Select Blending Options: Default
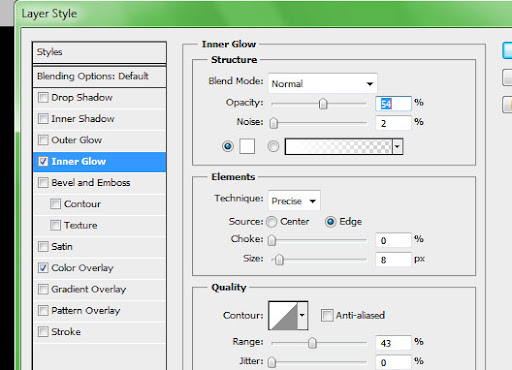Image resolution: width=512 pixels, height=370 pixels. coord(99,76)
